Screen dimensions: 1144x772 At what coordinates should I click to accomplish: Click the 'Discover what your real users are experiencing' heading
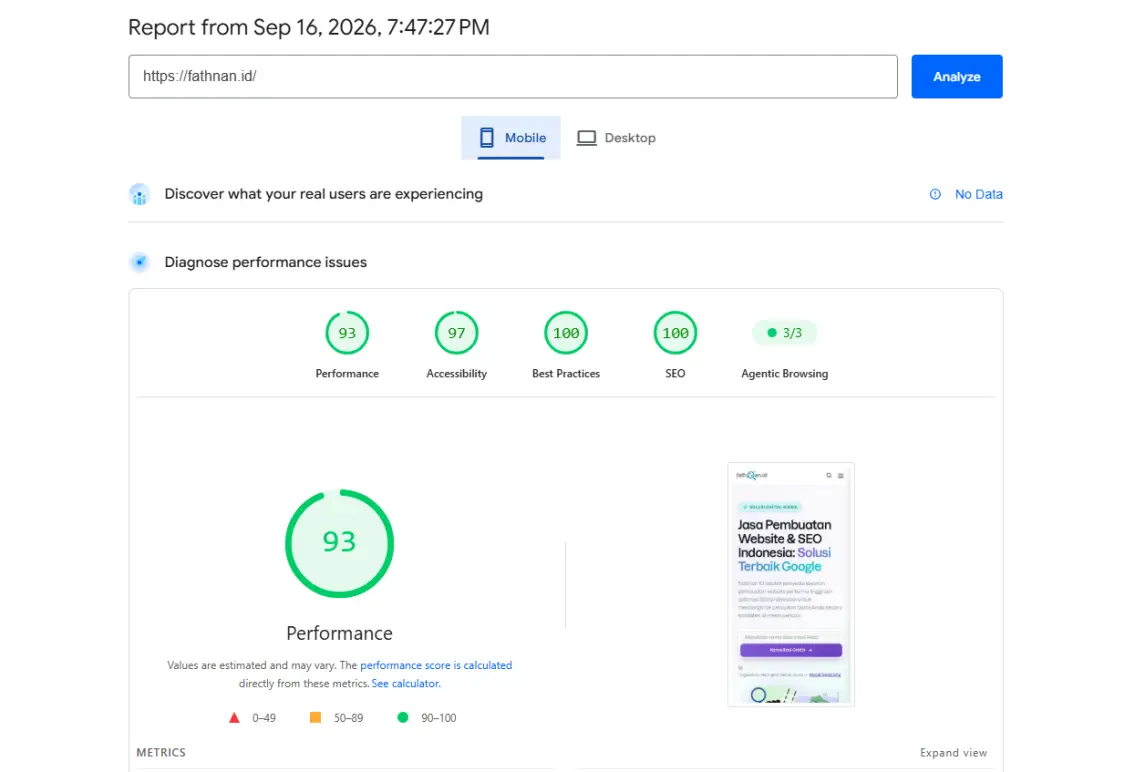click(x=323, y=194)
